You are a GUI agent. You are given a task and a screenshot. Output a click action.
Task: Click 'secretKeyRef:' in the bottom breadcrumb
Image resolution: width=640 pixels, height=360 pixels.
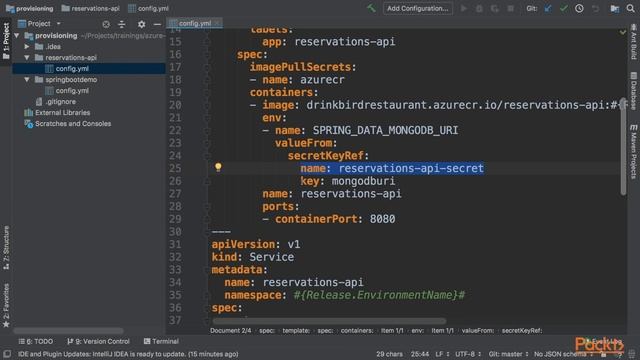[522, 331]
